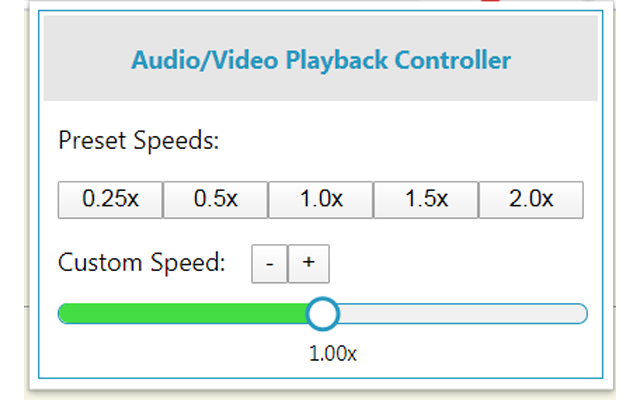Decrease custom speed with minus button

[x=269, y=264]
